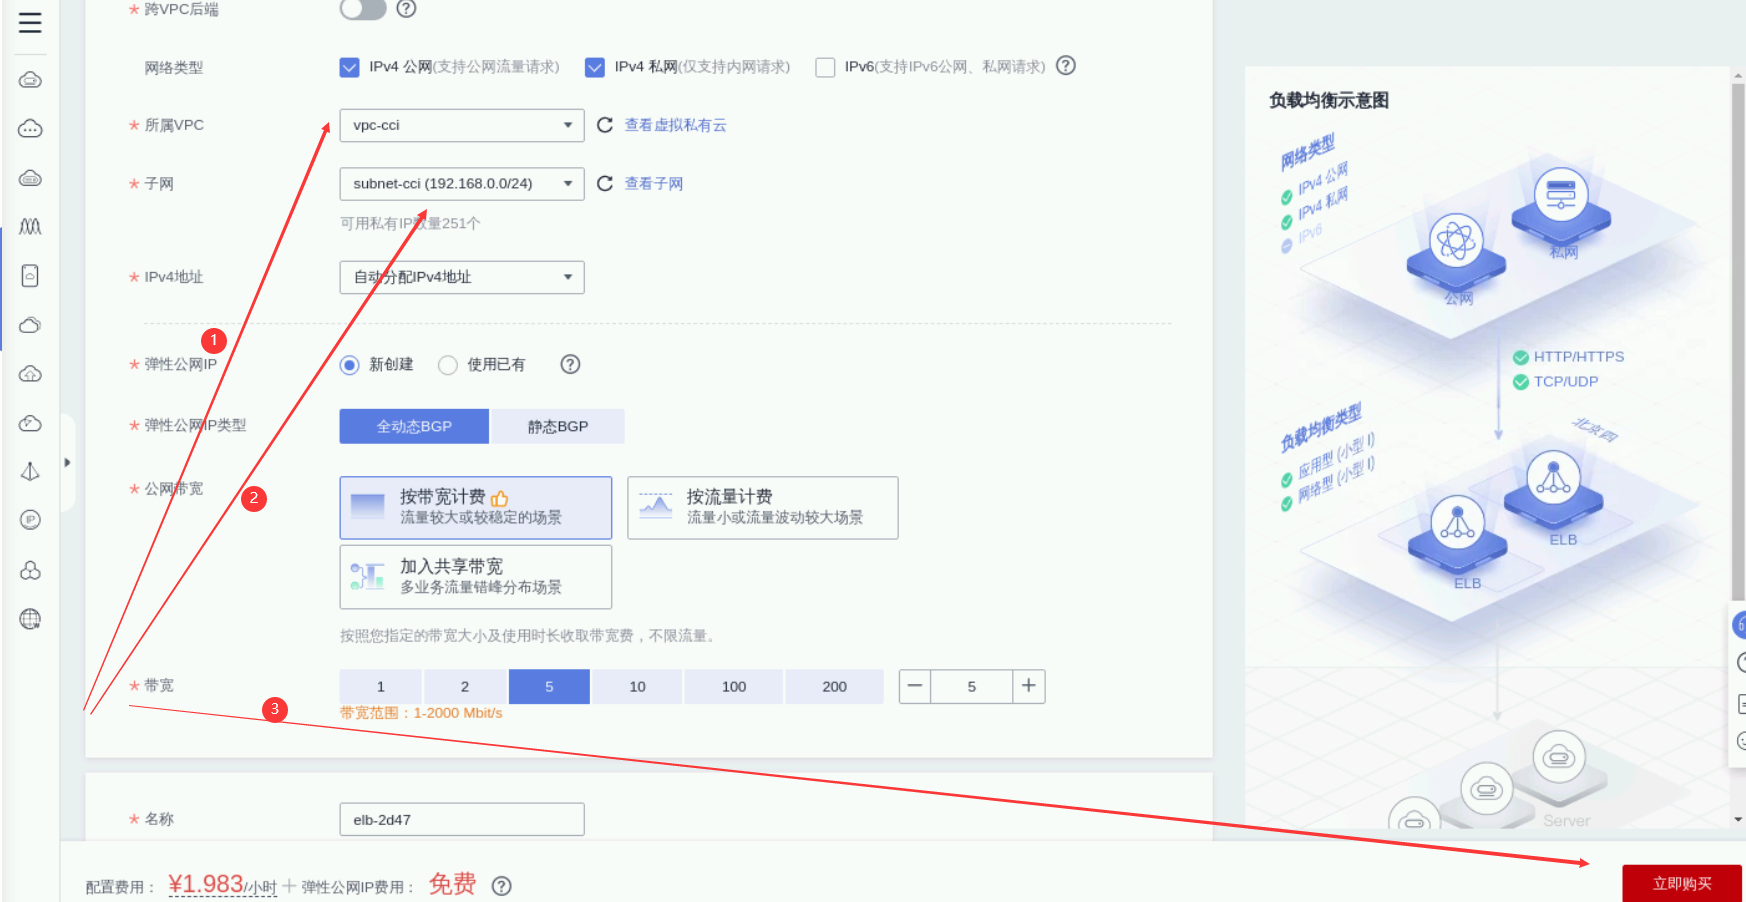
Task: Select the cloud disk sidebar icon
Action: pyautogui.click(x=30, y=178)
